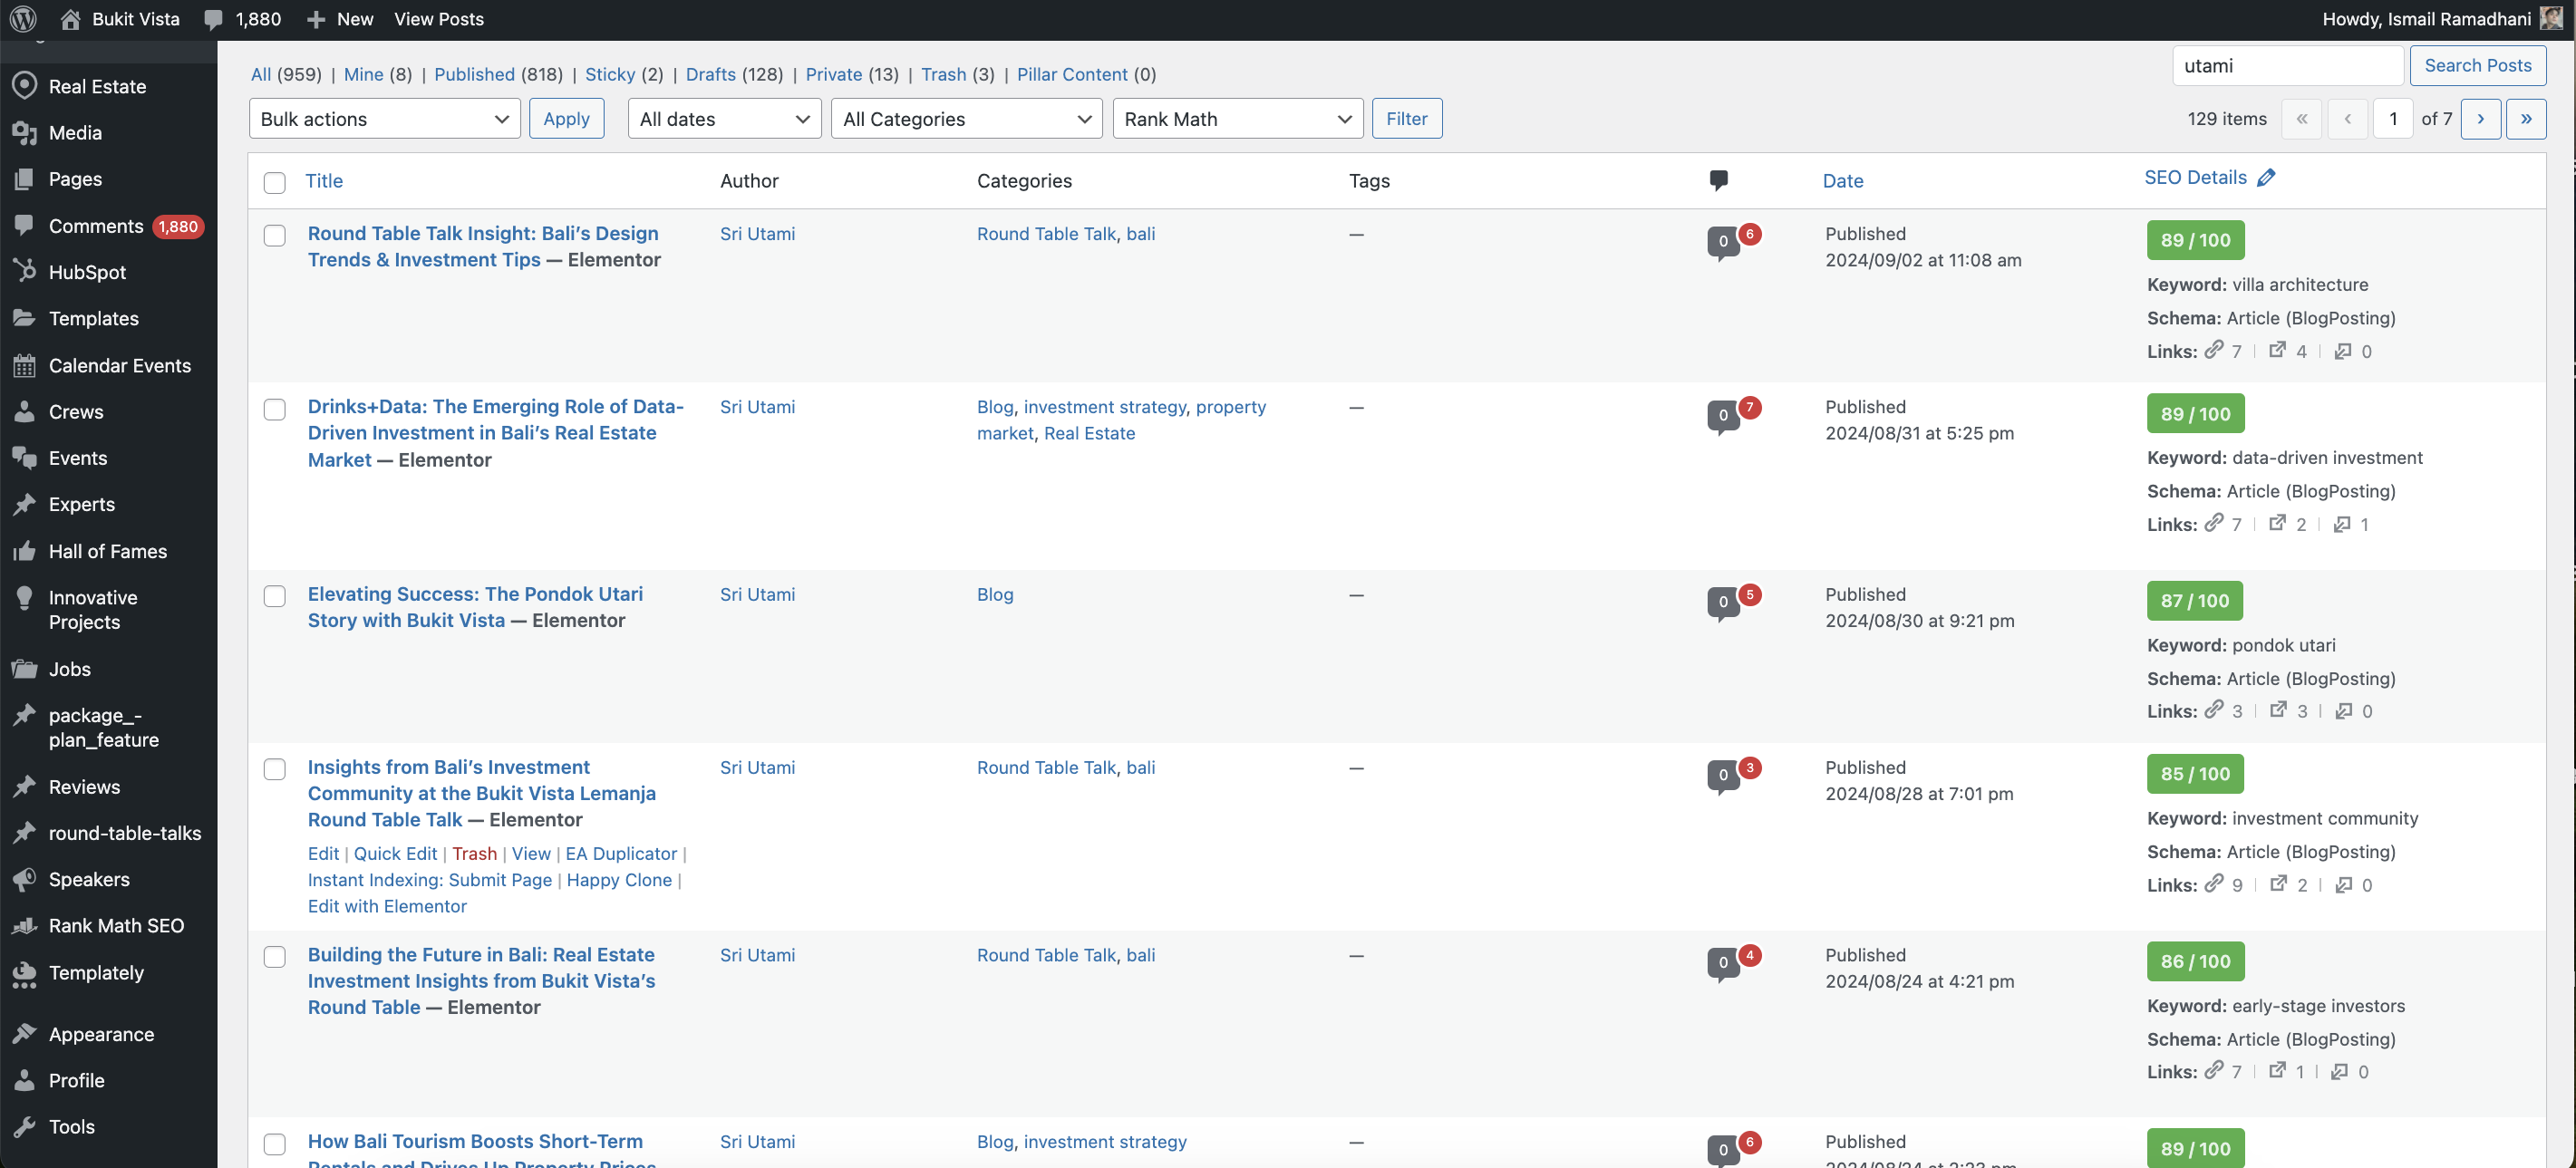
Task: Show Trash posts filter
Action: click(944, 74)
